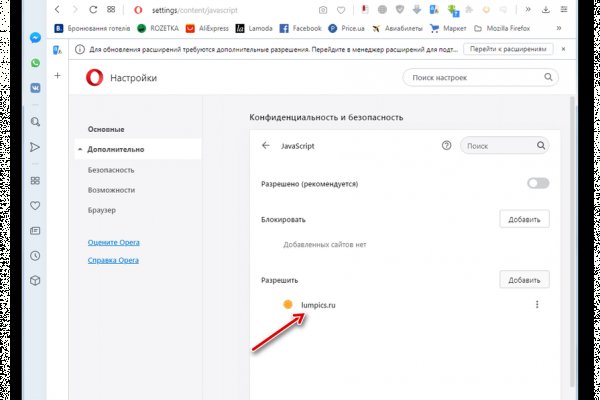Click the help question mark next to JavaScript
The width and height of the screenshot is (600, 400).
(447, 145)
